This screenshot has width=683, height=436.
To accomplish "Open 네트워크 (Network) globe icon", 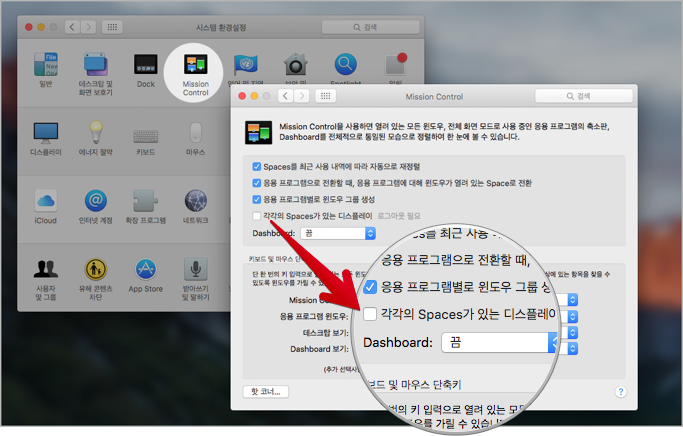I will 196,201.
